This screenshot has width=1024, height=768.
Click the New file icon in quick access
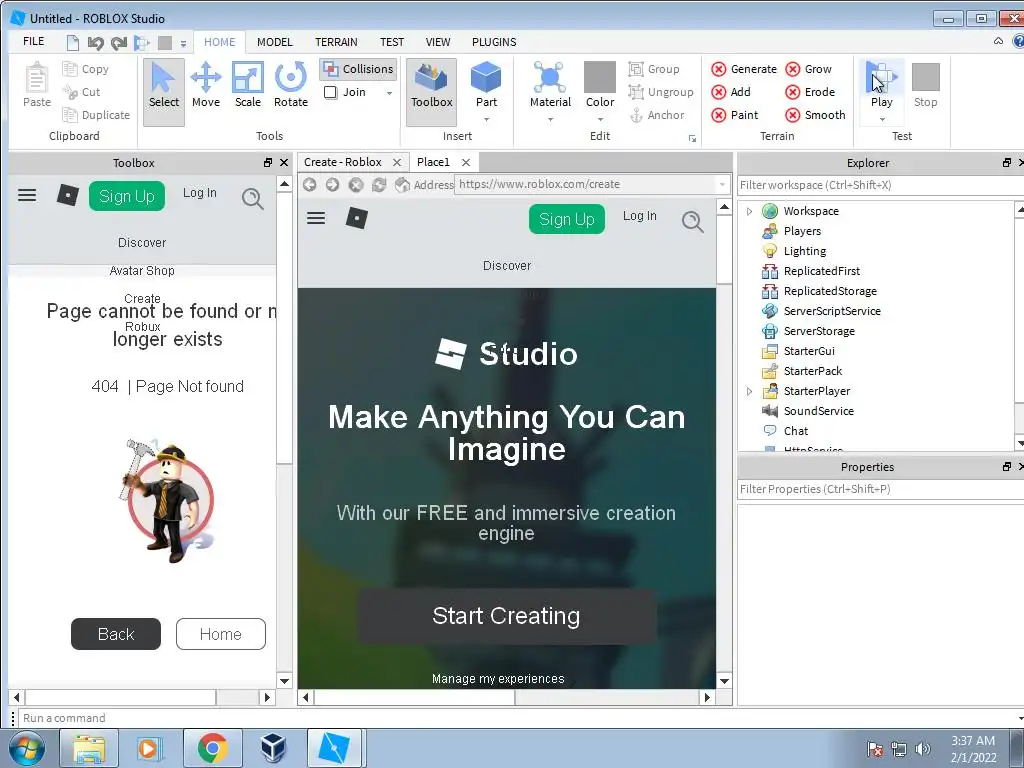pyautogui.click(x=72, y=43)
